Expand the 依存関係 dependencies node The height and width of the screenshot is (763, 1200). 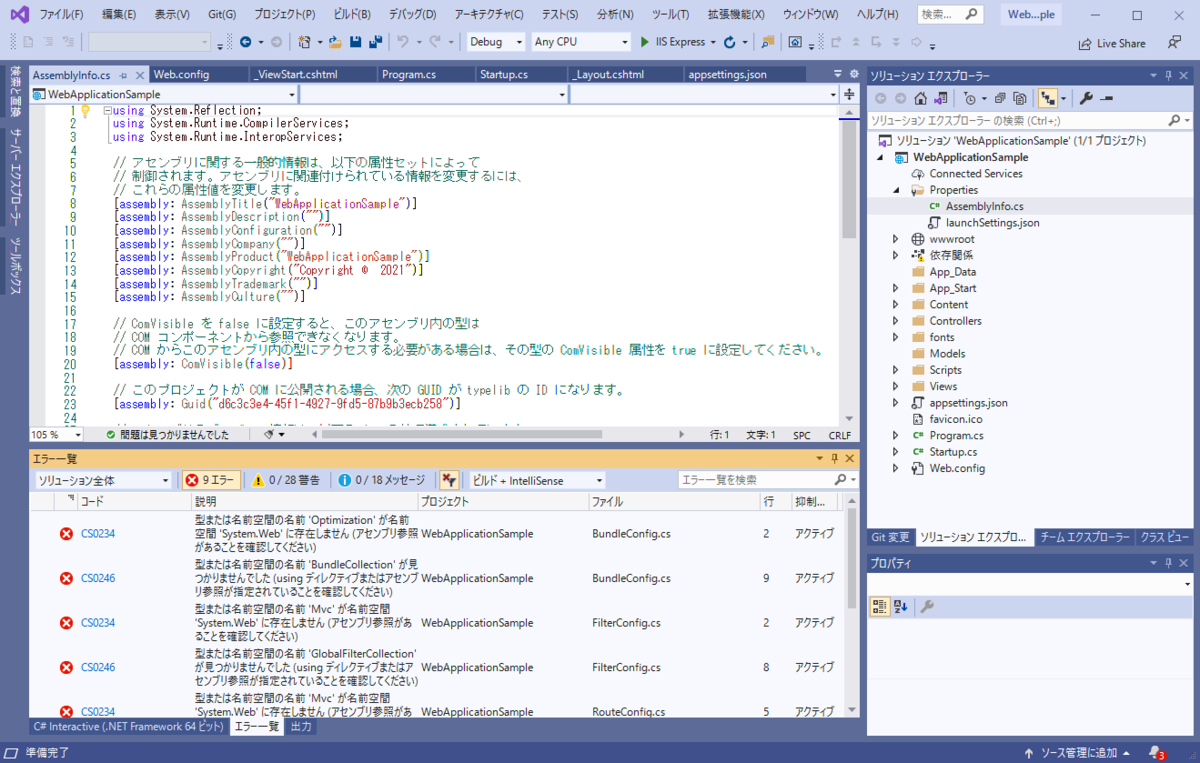896,255
